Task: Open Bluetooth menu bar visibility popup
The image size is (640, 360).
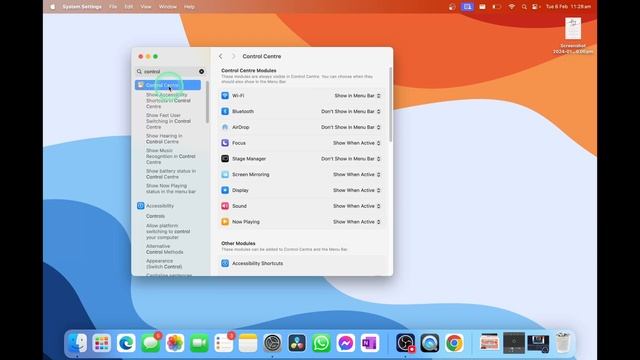Action: point(351,111)
